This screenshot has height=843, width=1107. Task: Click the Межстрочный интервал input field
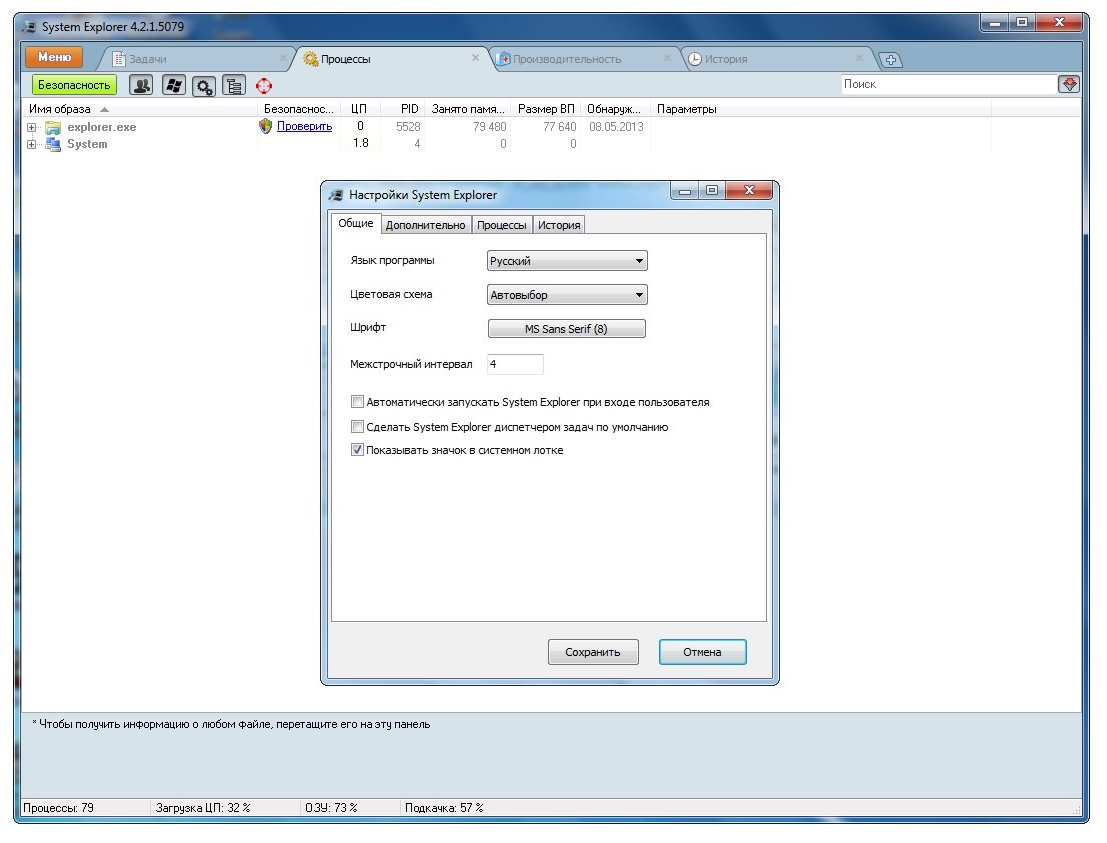(515, 364)
